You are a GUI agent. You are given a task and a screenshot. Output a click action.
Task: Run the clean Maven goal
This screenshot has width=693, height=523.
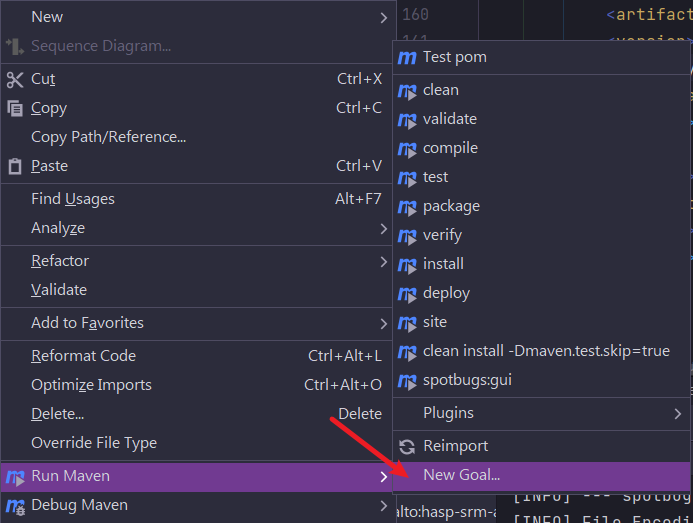tap(541, 91)
